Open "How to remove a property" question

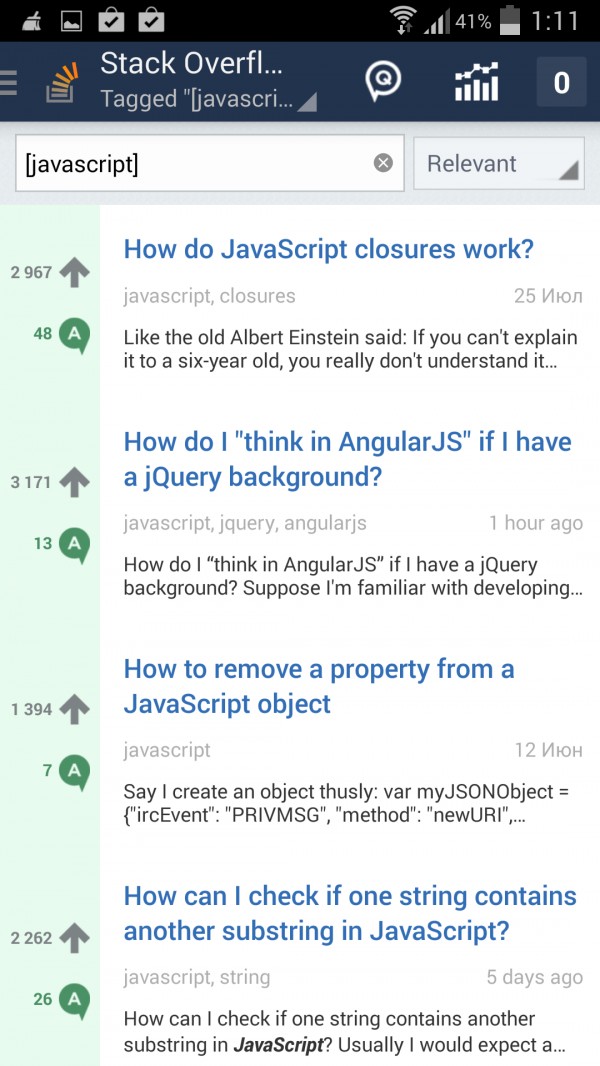pyautogui.click(x=318, y=686)
